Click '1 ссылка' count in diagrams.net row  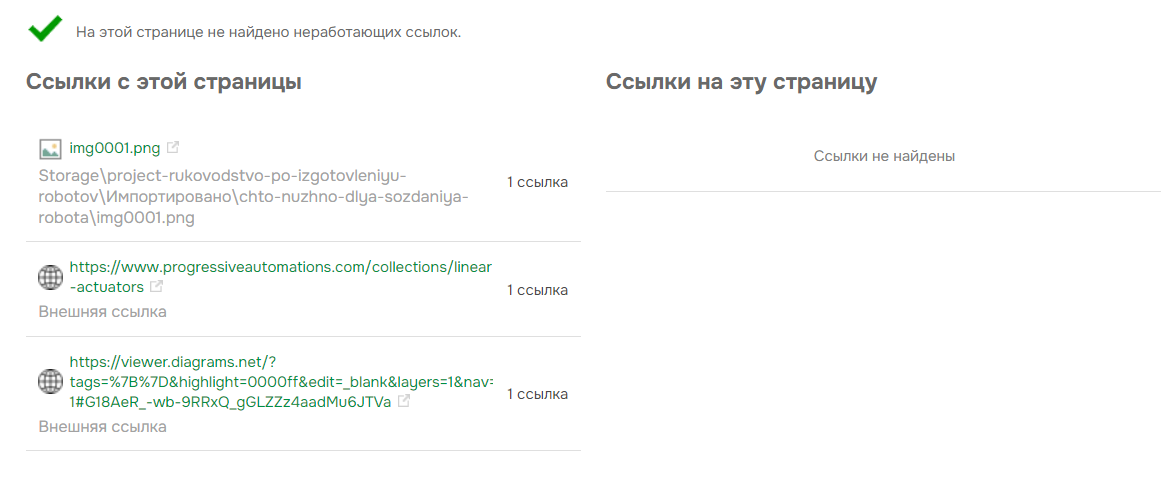tap(537, 394)
